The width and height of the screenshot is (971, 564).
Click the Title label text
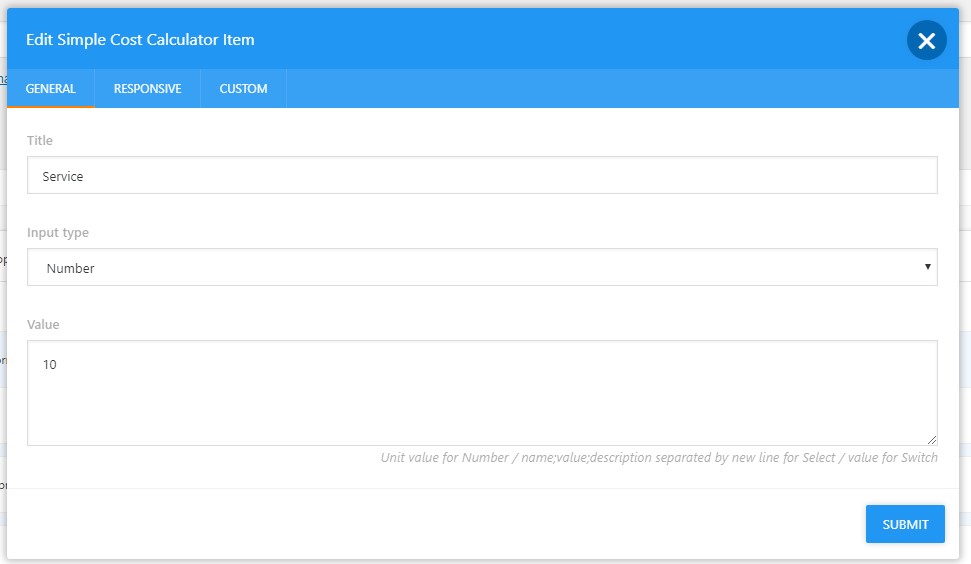[40, 141]
